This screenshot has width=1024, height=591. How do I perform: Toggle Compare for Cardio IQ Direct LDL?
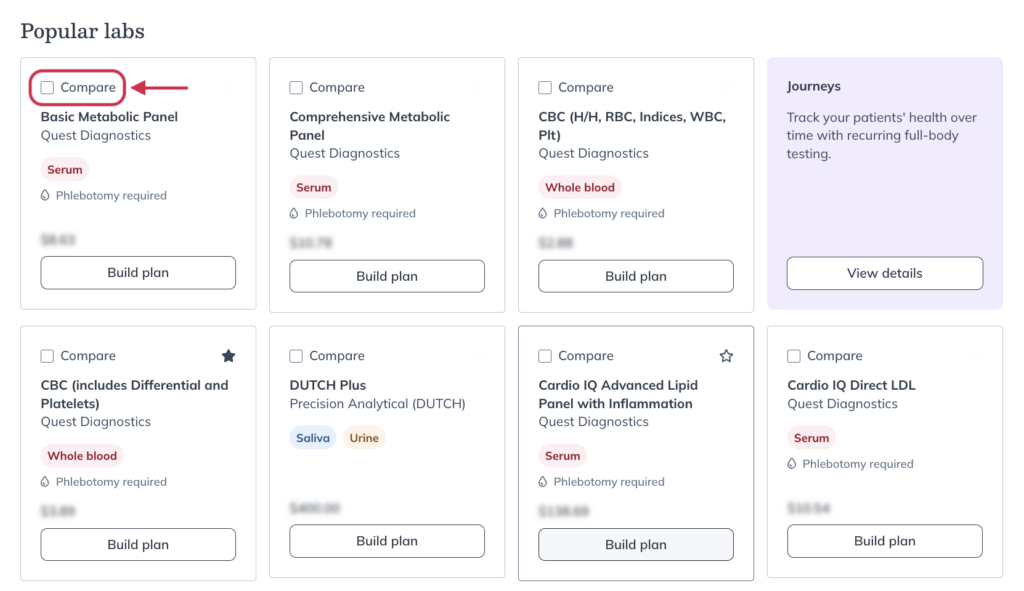pos(793,355)
